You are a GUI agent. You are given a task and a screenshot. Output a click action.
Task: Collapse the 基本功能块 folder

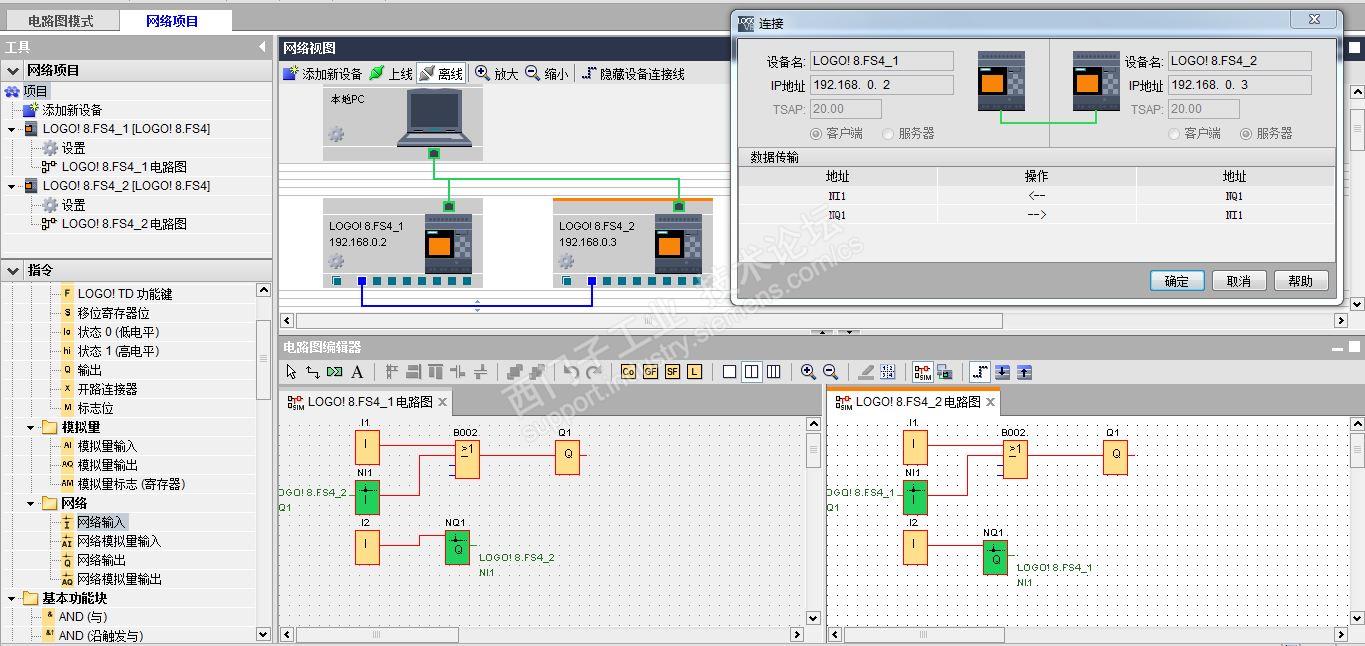12,598
